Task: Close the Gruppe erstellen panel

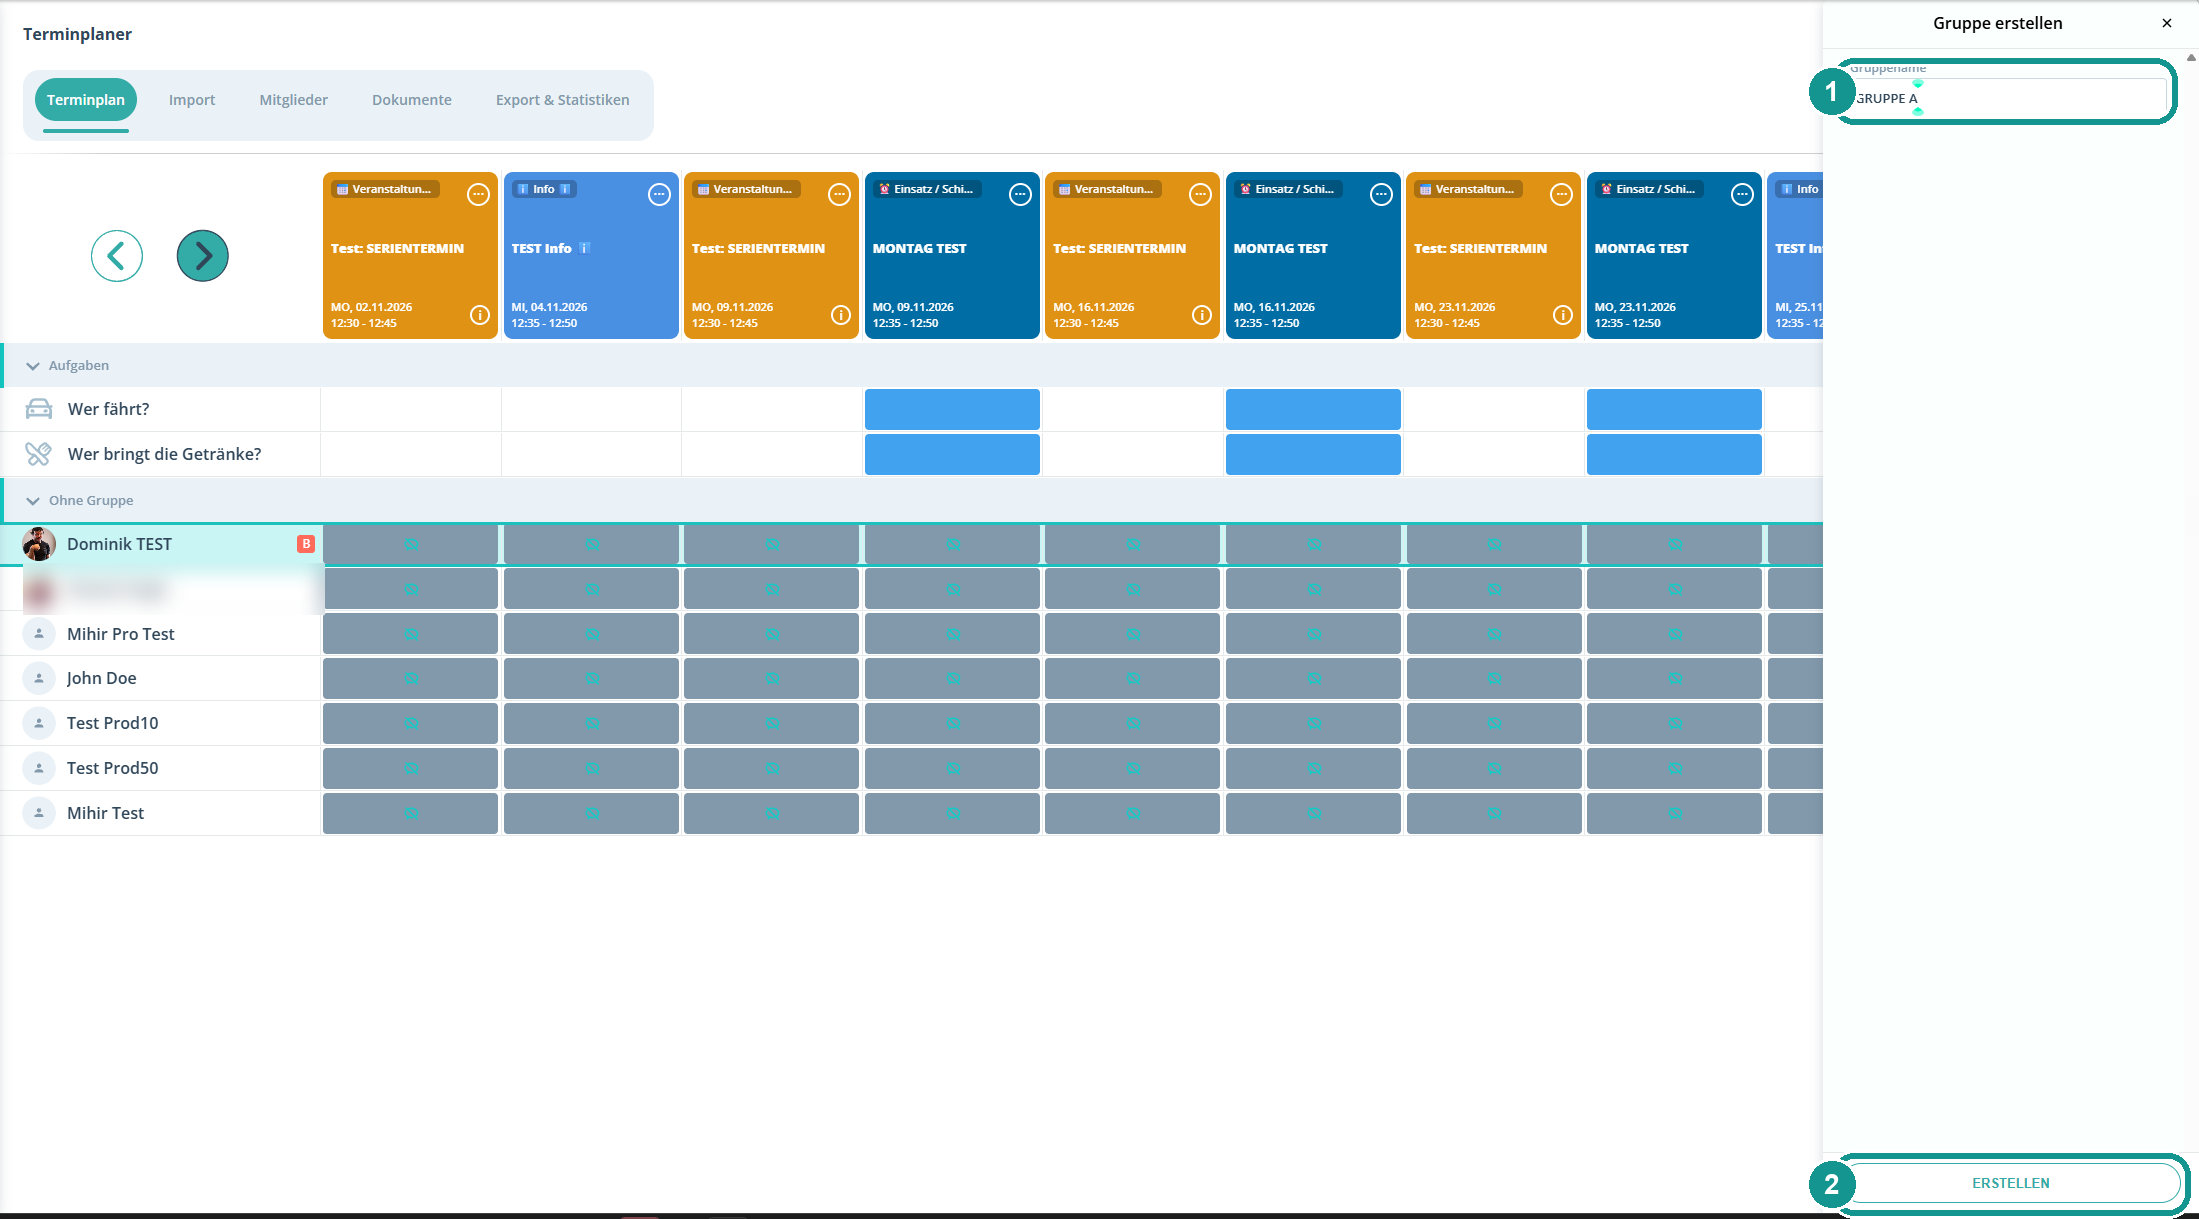Action: tap(2167, 23)
